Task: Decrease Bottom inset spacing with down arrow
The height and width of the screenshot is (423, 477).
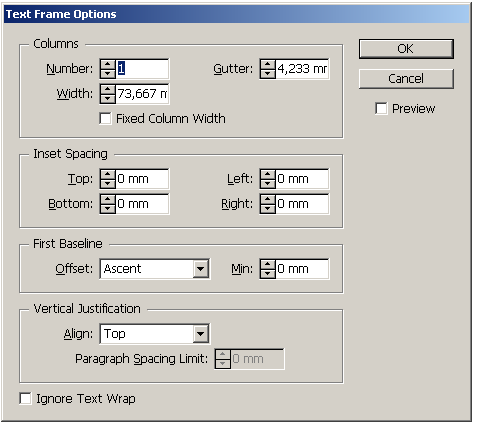Action: 108,208
